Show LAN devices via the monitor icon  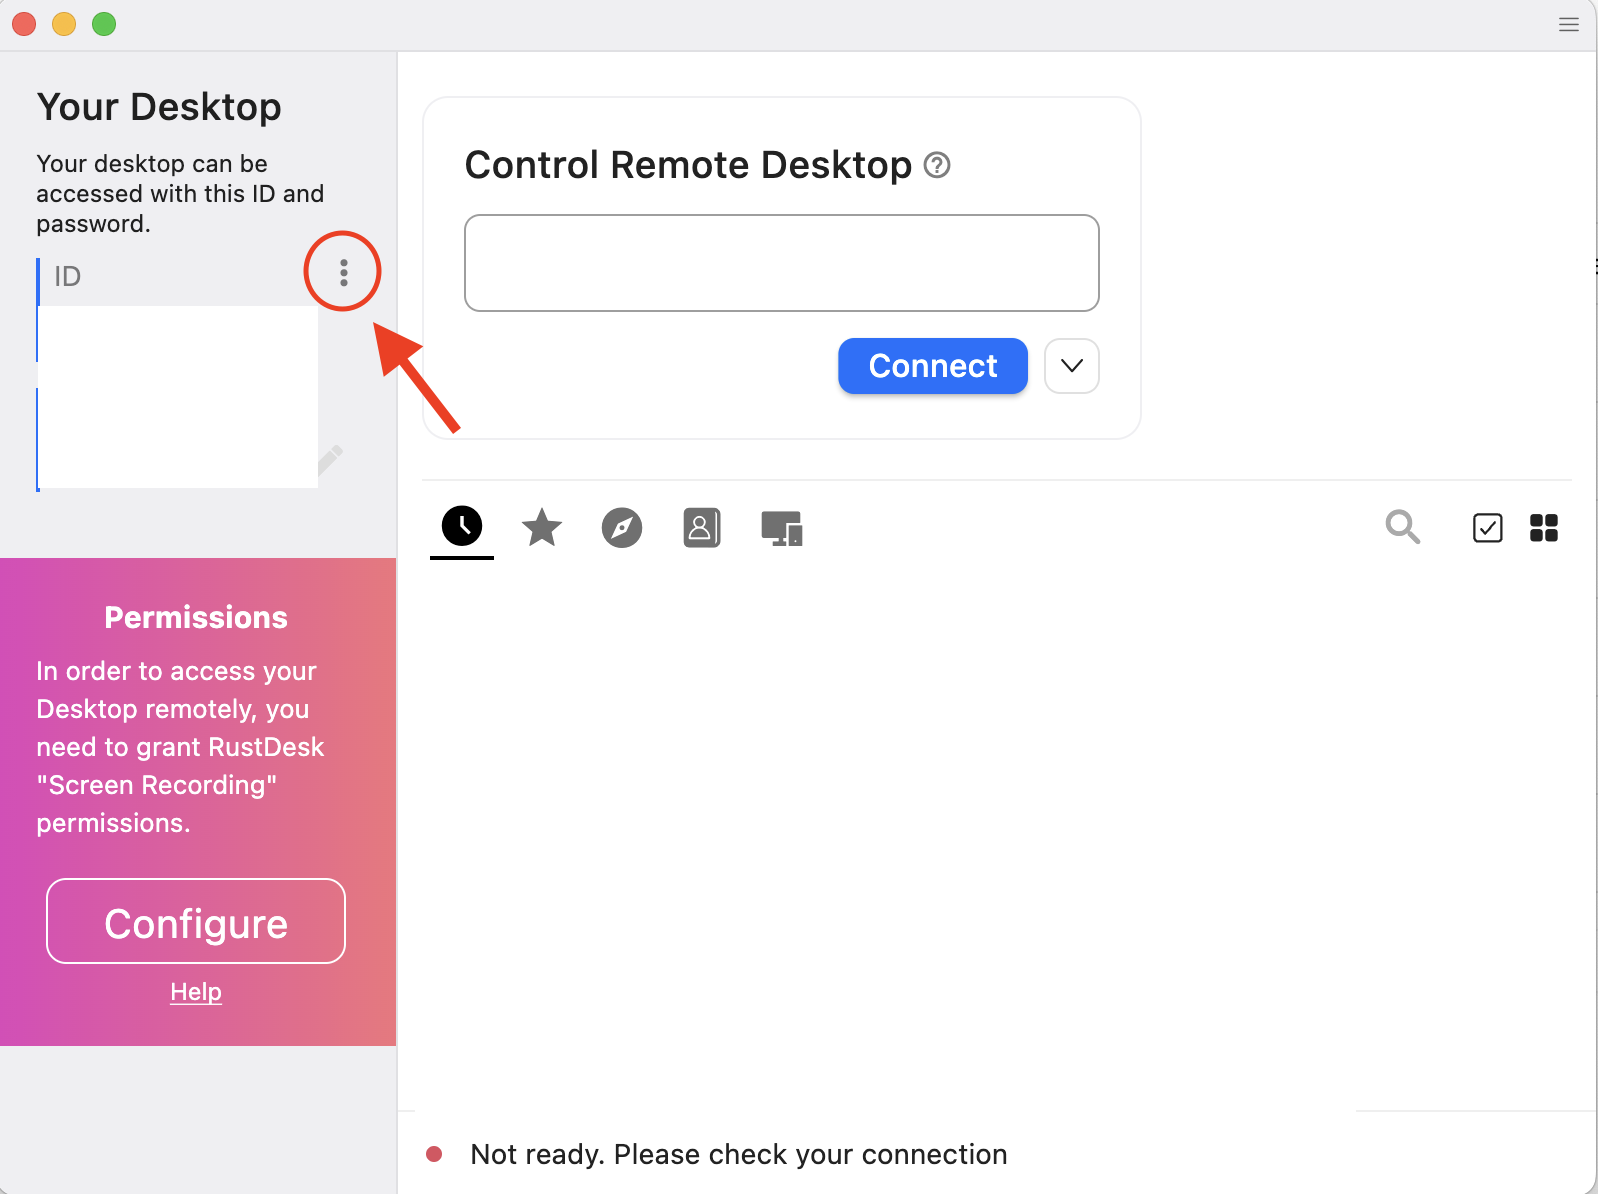pyautogui.click(x=782, y=528)
